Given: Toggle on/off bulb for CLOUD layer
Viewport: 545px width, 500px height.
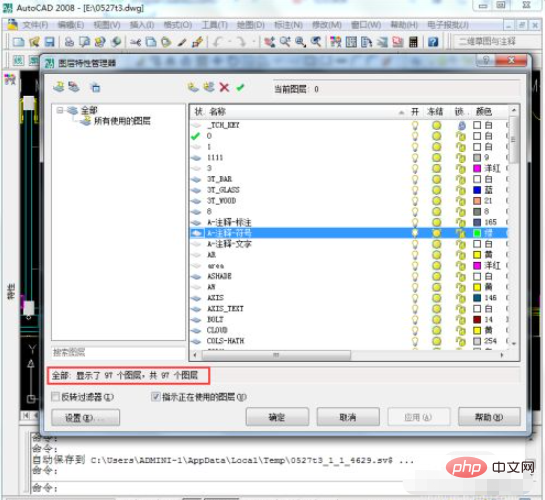Looking at the screenshot, I should pos(415,330).
